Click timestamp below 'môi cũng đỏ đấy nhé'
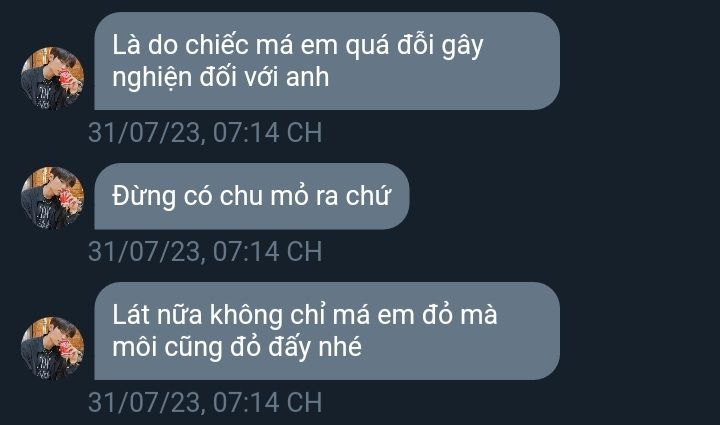Viewport: 720px width, 425px height. (x=205, y=403)
